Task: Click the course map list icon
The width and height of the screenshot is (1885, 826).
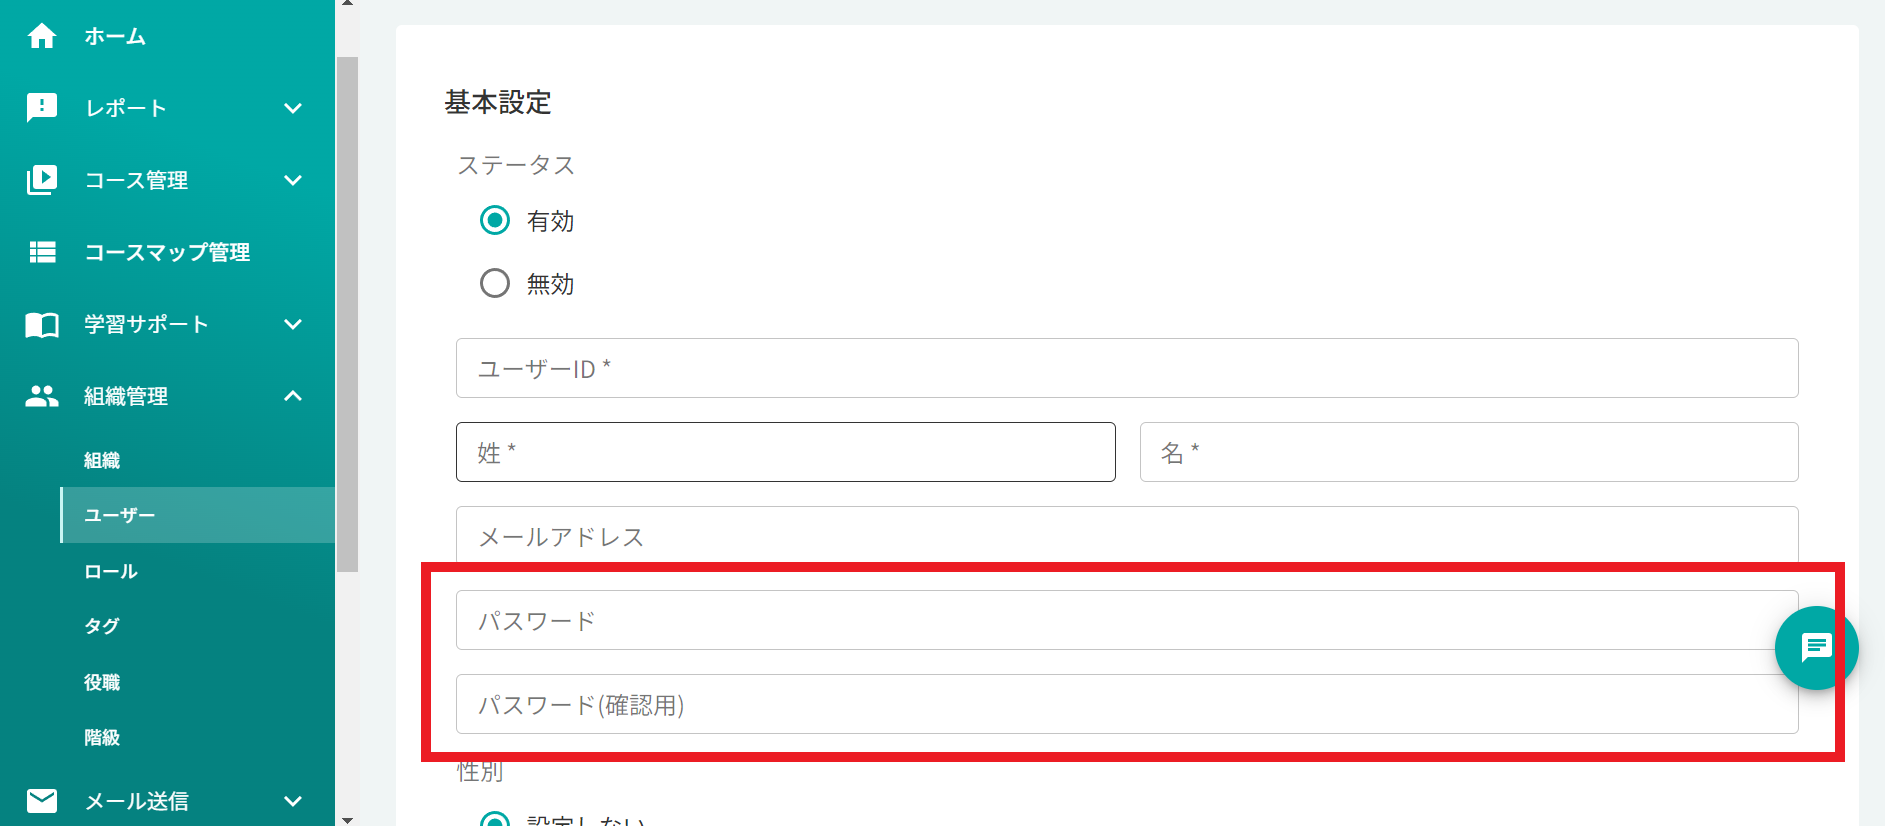Action: [x=42, y=252]
